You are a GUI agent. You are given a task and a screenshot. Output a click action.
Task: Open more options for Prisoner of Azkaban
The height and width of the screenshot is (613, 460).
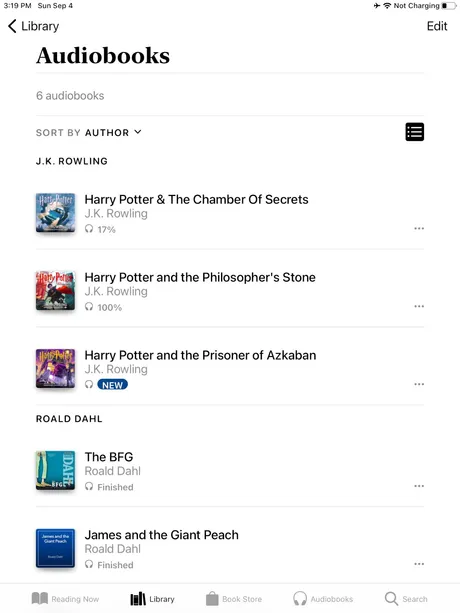[419, 384]
